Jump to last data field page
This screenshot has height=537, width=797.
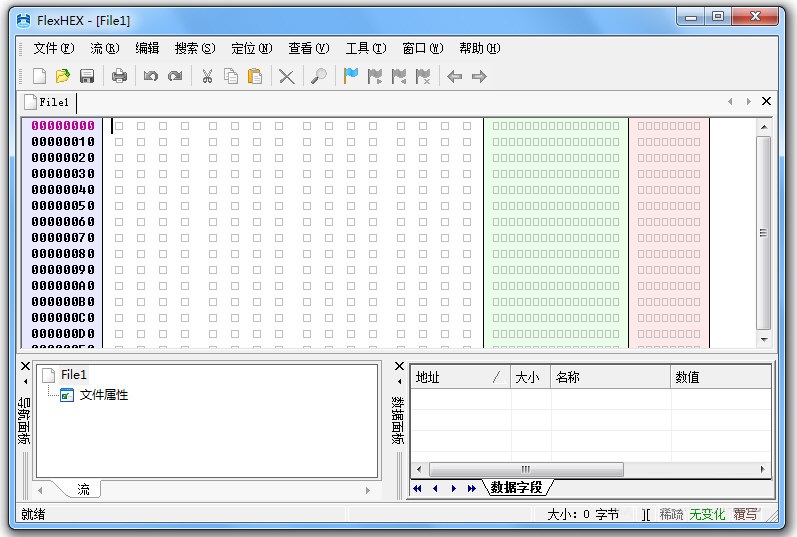tap(472, 488)
